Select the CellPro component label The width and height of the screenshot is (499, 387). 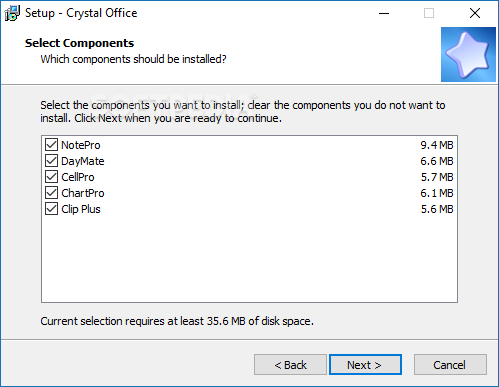(x=78, y=177)
